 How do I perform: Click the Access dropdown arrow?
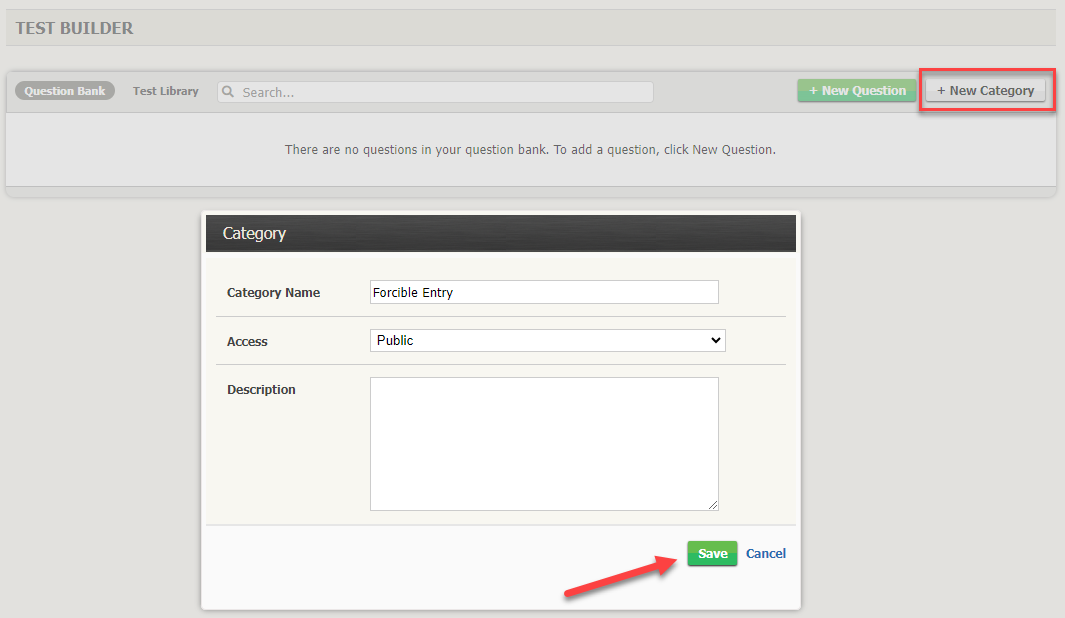(x=716, y=340)
